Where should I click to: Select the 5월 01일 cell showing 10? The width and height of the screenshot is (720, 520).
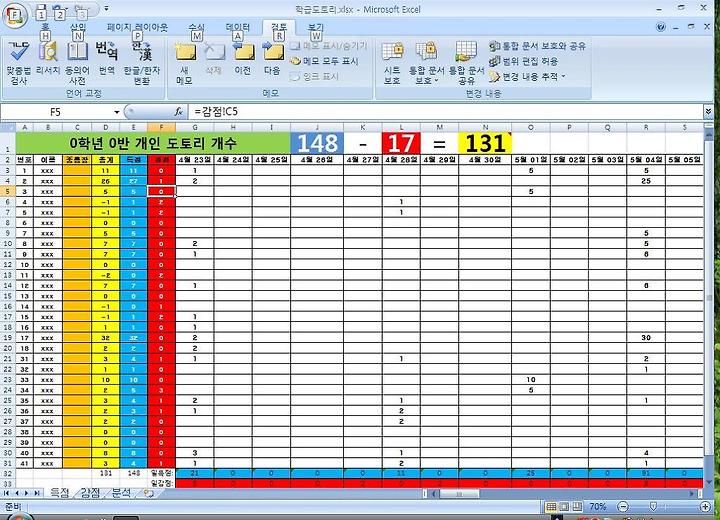tap(531, 379)
